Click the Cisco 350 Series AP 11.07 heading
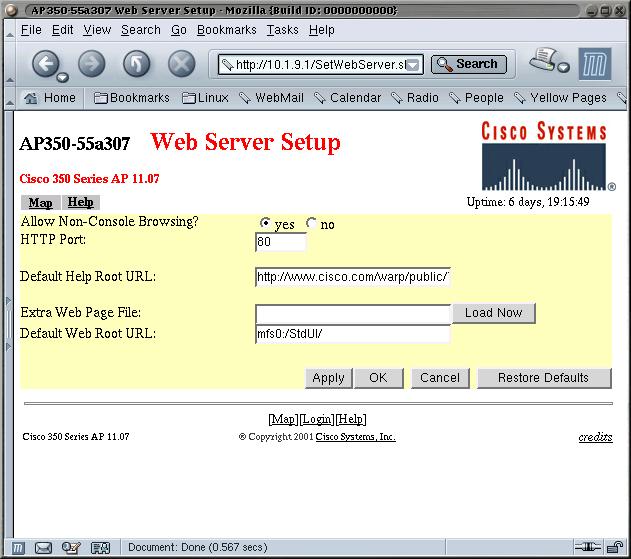This screenshot has width=631, height=559. [89, 179]
